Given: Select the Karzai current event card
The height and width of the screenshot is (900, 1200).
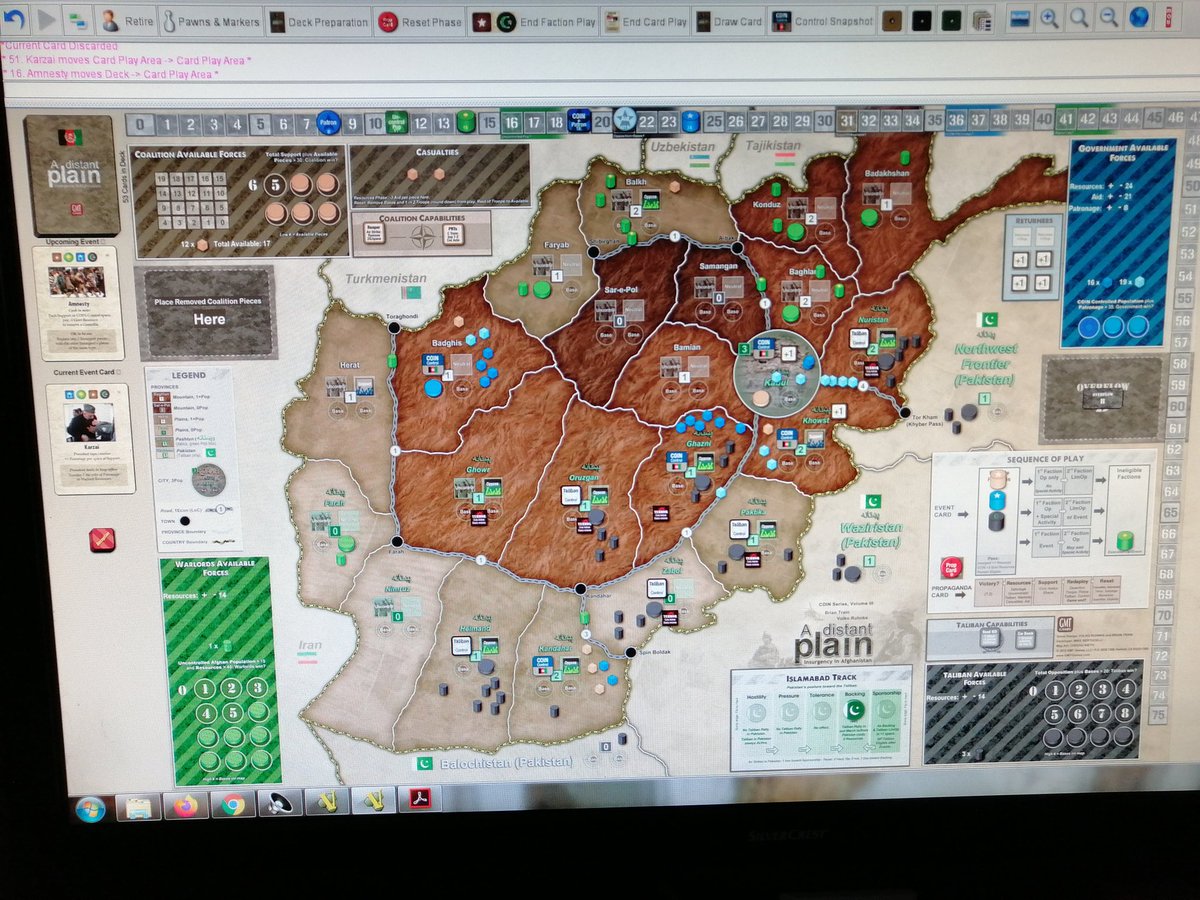Looking at the screenshot, I should (x=90, y=438).
